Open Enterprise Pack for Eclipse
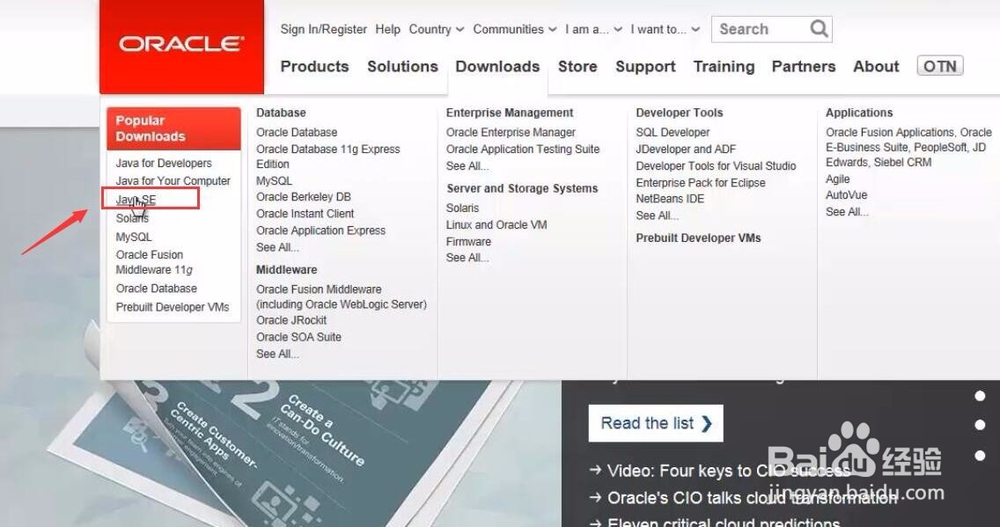This screenshot has width=1000, height=527. (700, 182)
